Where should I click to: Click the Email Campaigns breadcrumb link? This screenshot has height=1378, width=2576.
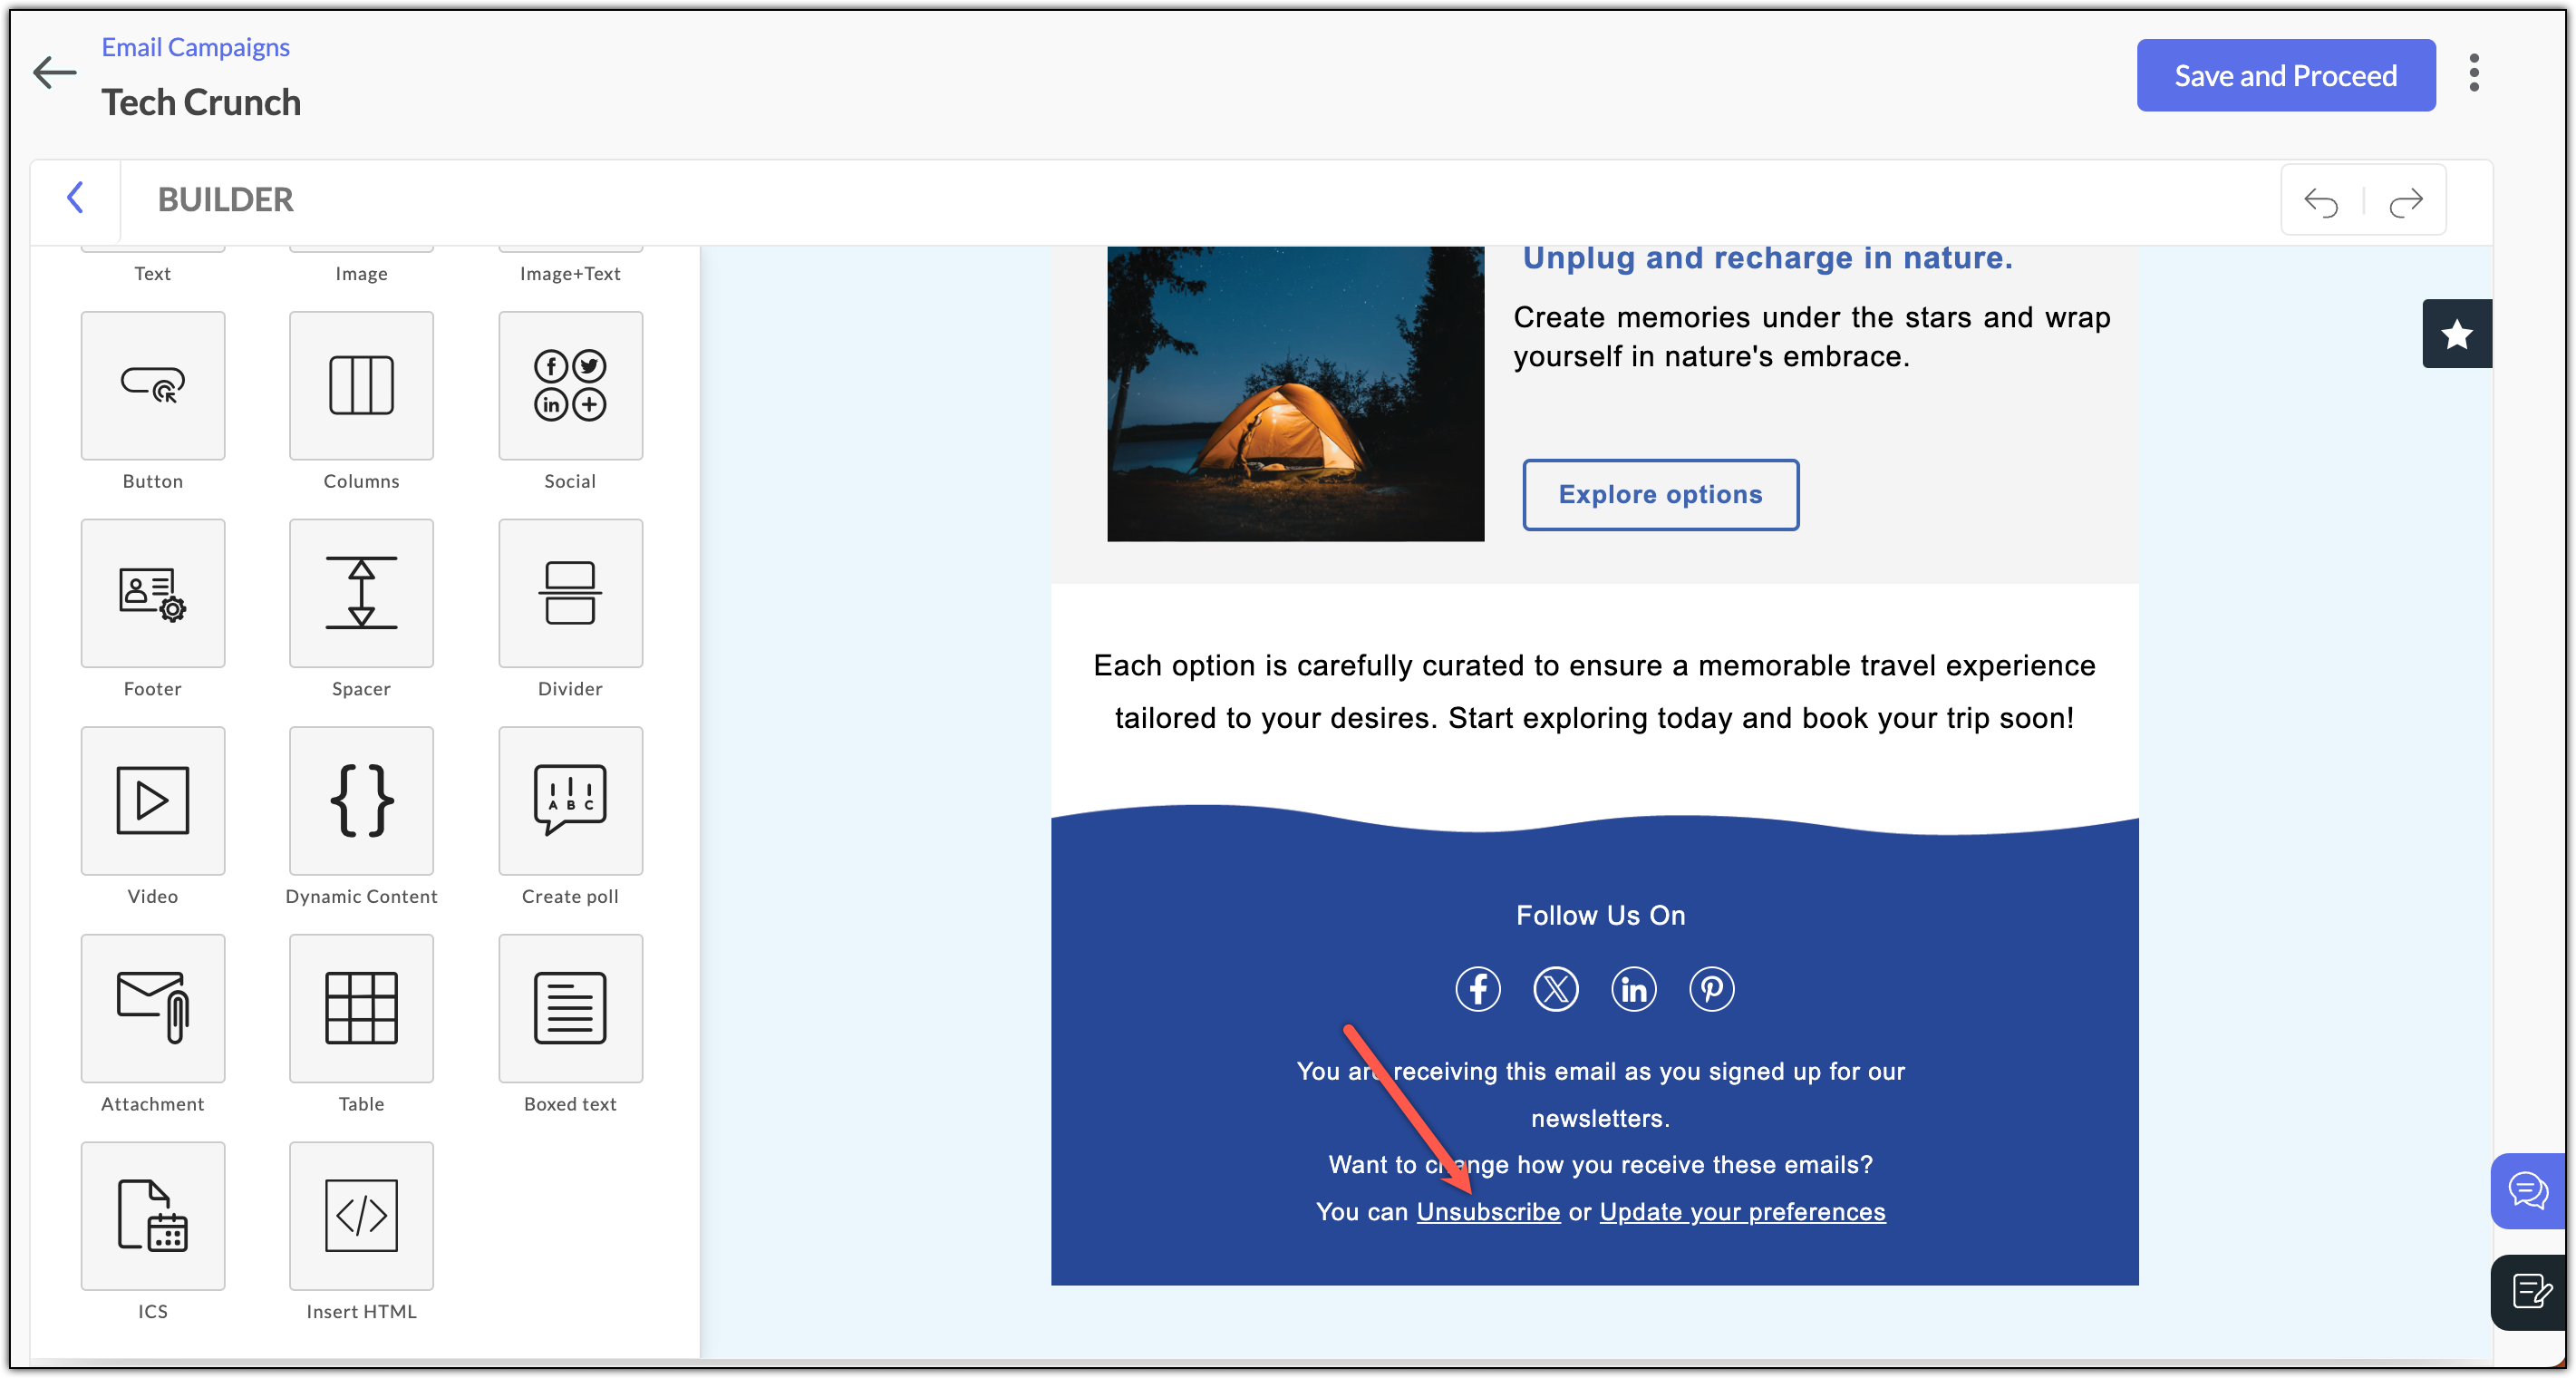click(195, 47)
